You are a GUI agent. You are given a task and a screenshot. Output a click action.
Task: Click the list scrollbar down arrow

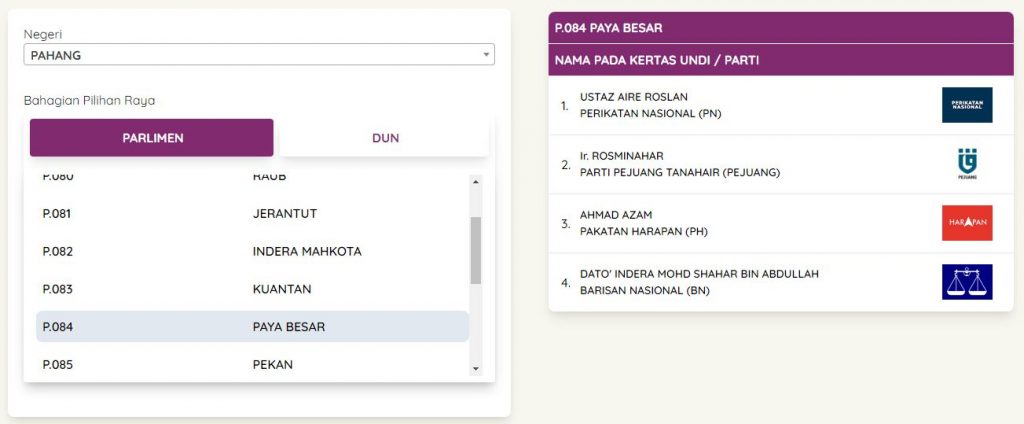click(475, 369)
